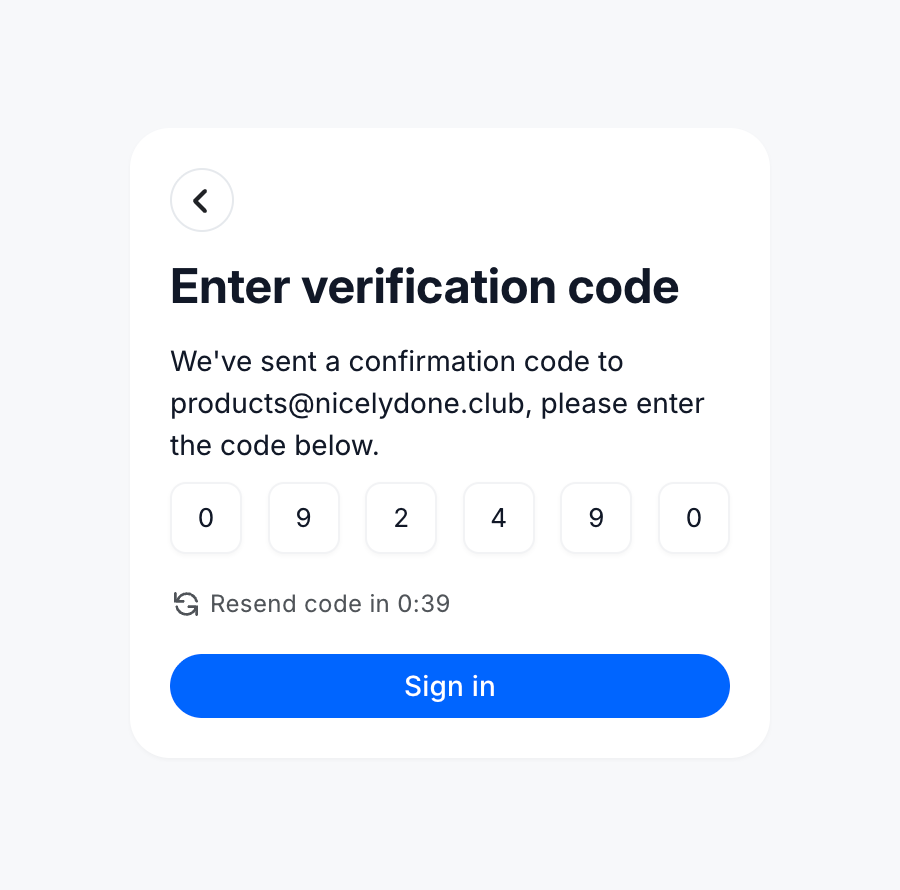Viewport: 900px width, 890px height.
Task: Select the third verification box containing 2
Action: tap(401, 518)
